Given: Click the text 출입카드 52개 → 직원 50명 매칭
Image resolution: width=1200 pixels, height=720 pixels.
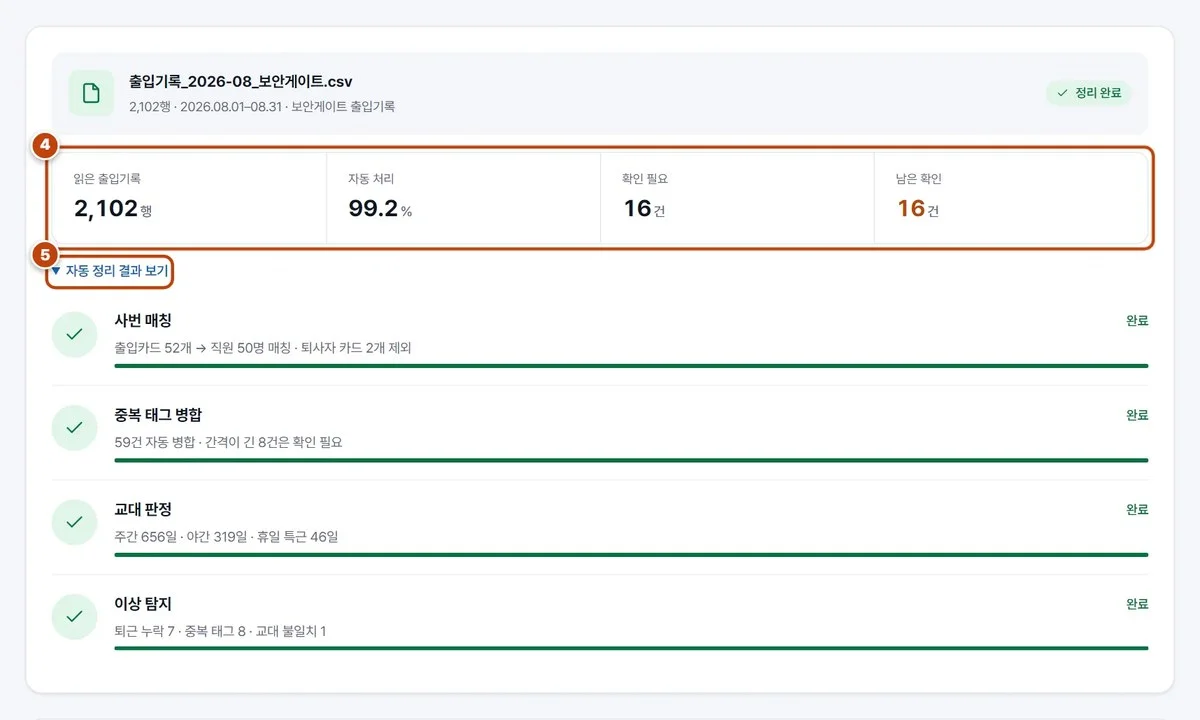Looking at the screenshot, I should coord(202,348).
